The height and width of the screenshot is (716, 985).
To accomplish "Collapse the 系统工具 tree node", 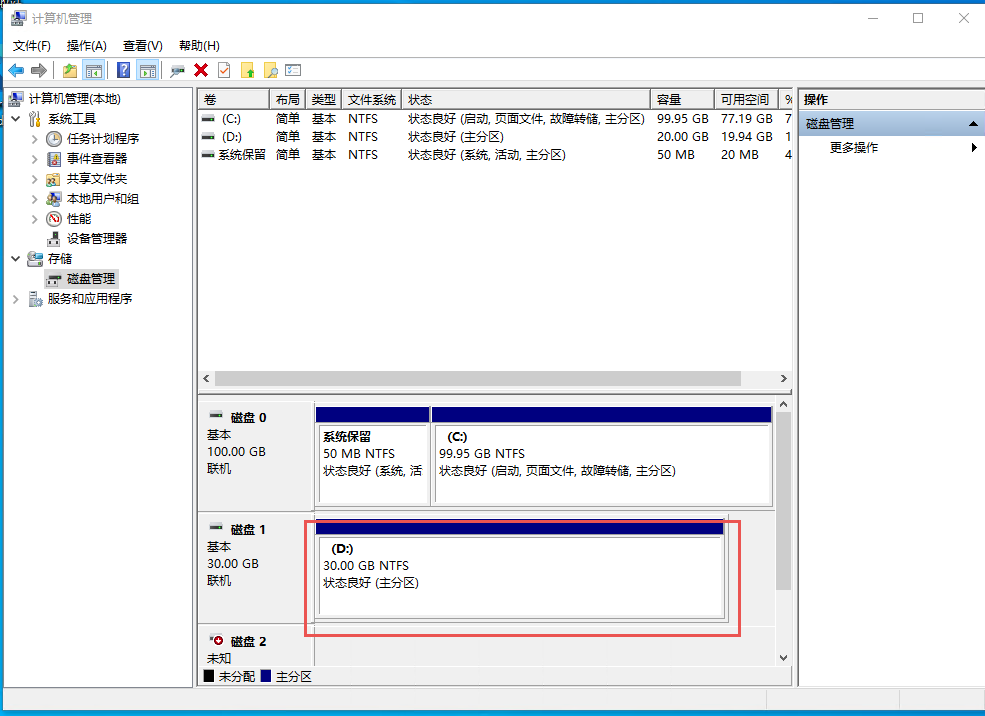I will pyautogui.click(x=16, y=119).
